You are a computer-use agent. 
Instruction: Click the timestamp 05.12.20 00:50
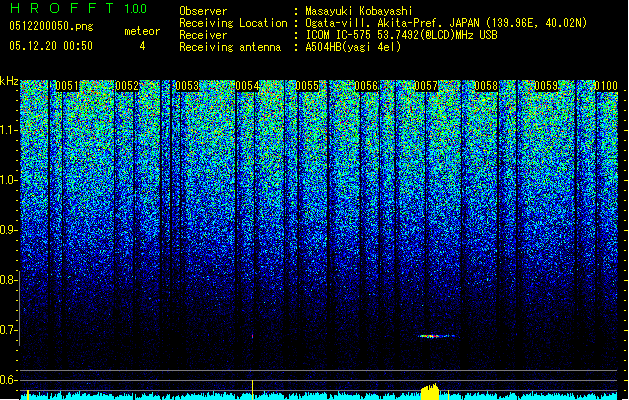click(x=51, y=46)
